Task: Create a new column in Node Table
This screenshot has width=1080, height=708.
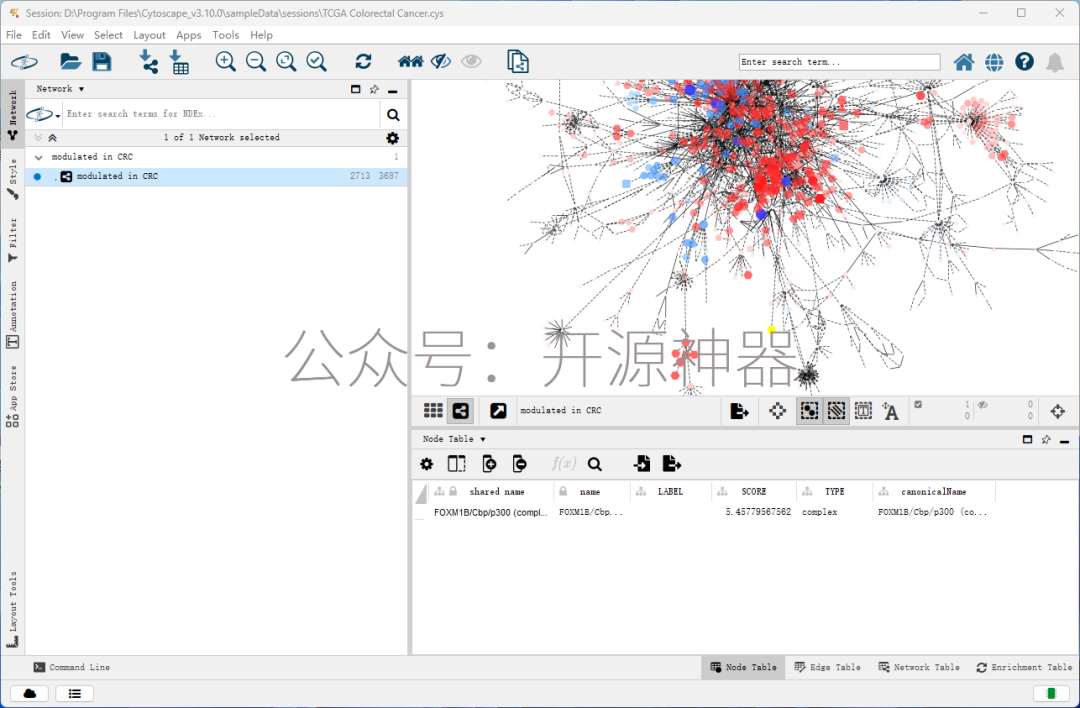Action: tap(489, 464)
